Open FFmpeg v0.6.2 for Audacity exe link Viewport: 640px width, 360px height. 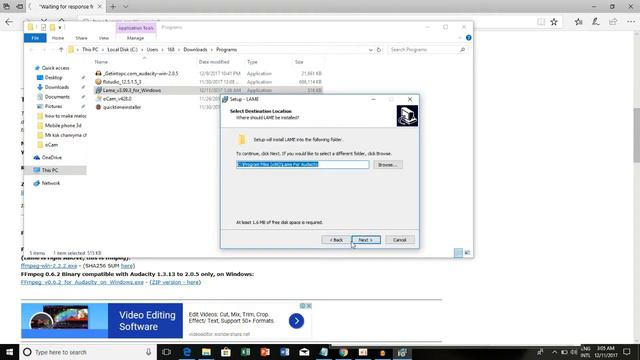pos(82,282)
